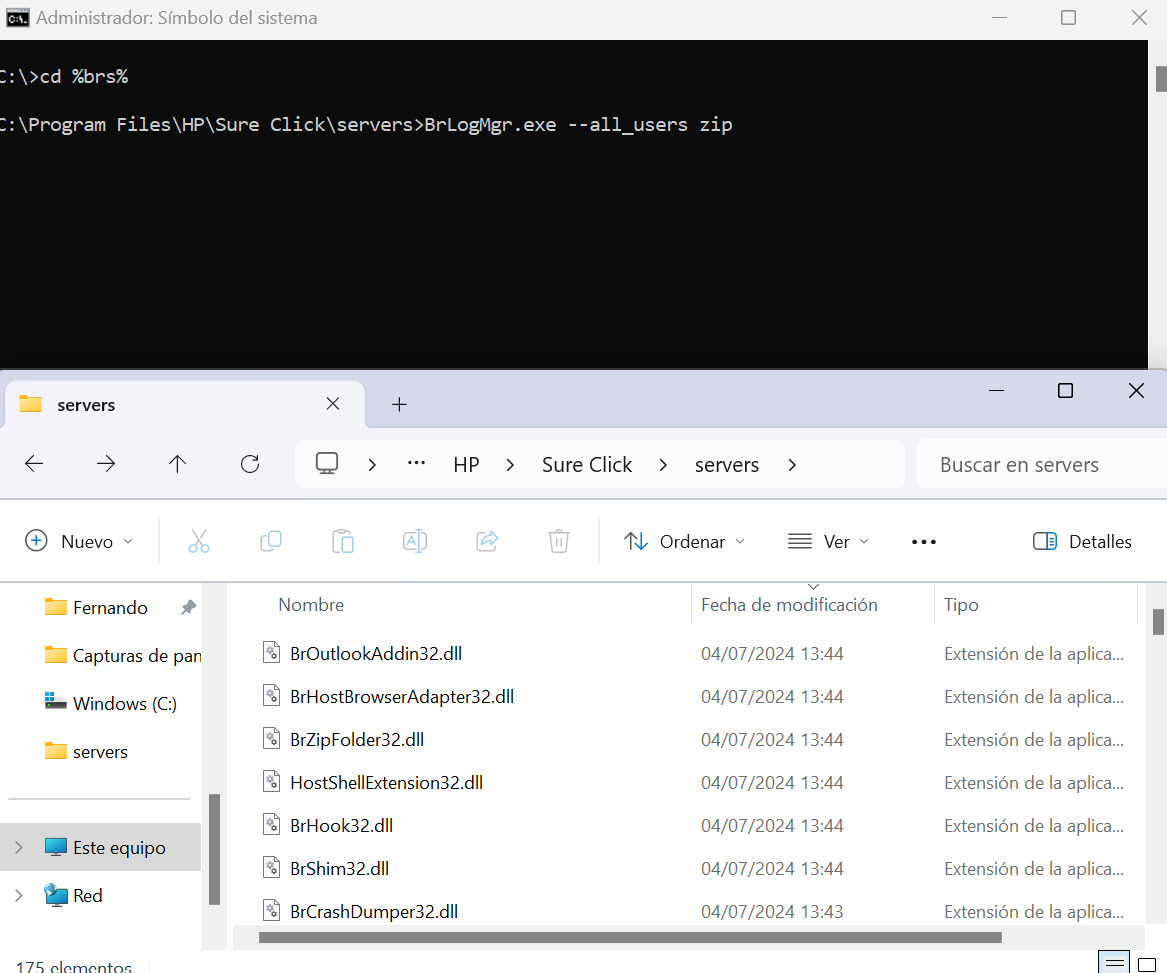Screen dimensions: 1167x973
Task: Select servers folder in sidebar
Action: click(x=86, y=751)
